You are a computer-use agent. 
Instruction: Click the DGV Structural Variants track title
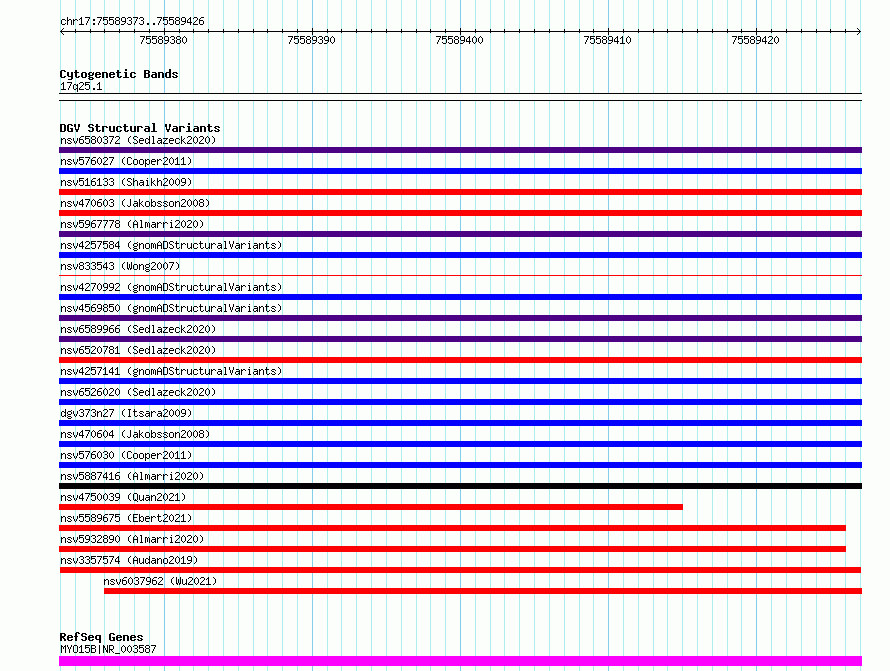tap(140, 128)
